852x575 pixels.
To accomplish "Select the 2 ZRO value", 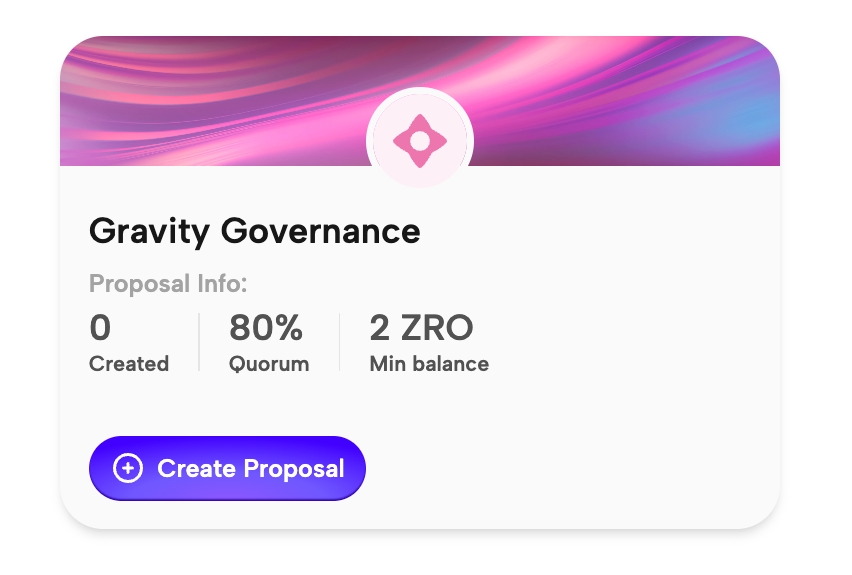I will click(x=421, y=328).
